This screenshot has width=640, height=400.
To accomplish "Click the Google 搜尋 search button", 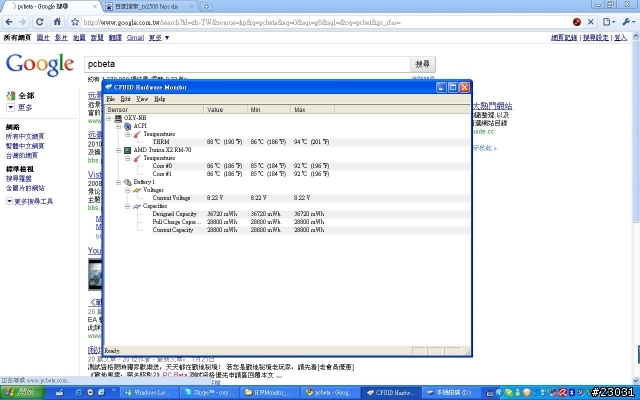I will pos(422,64).
